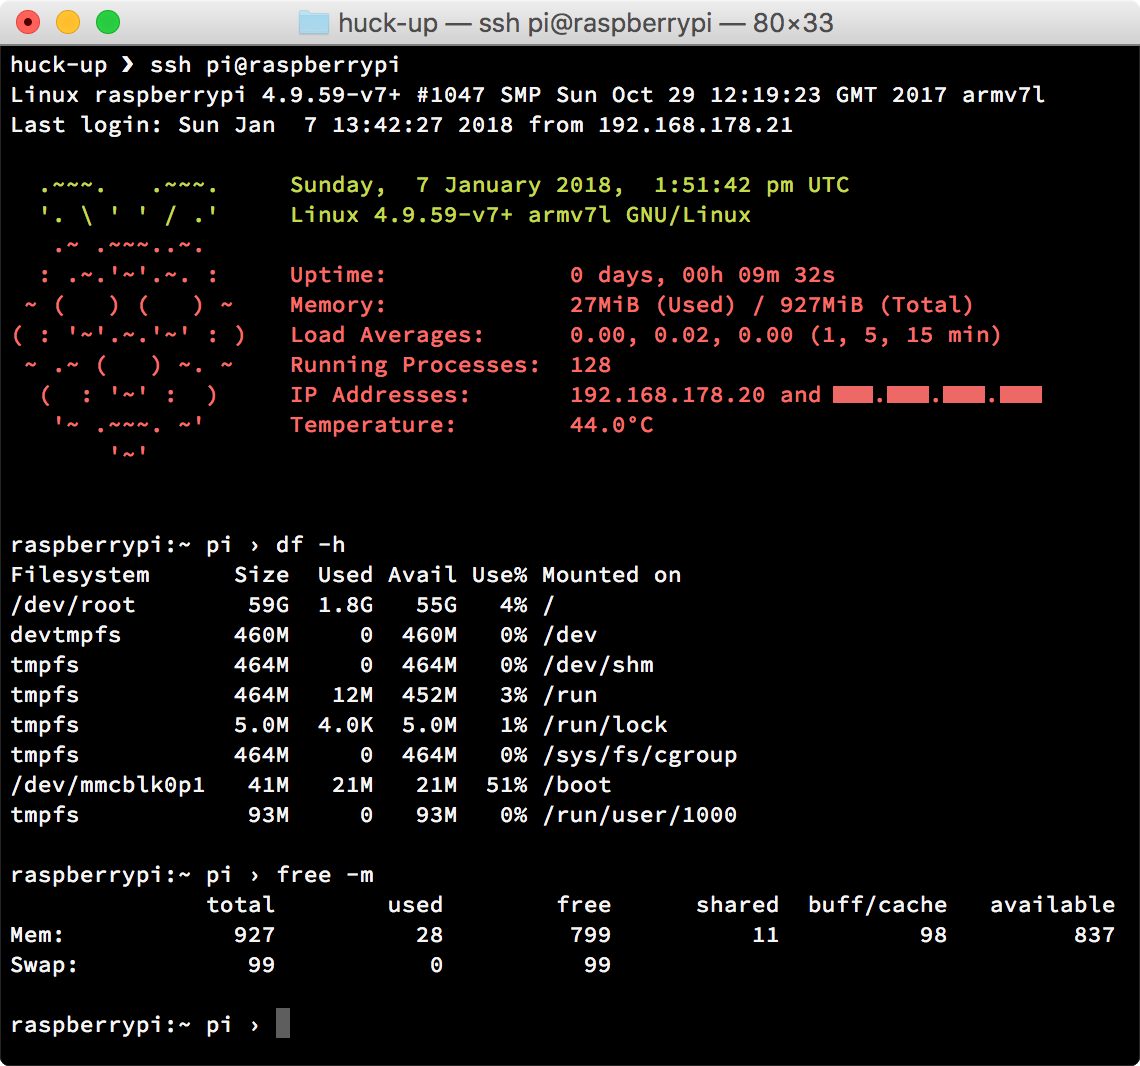Click the '51%' usage value
This screenshot has width=1140, height=1066.
coord(507,785)
